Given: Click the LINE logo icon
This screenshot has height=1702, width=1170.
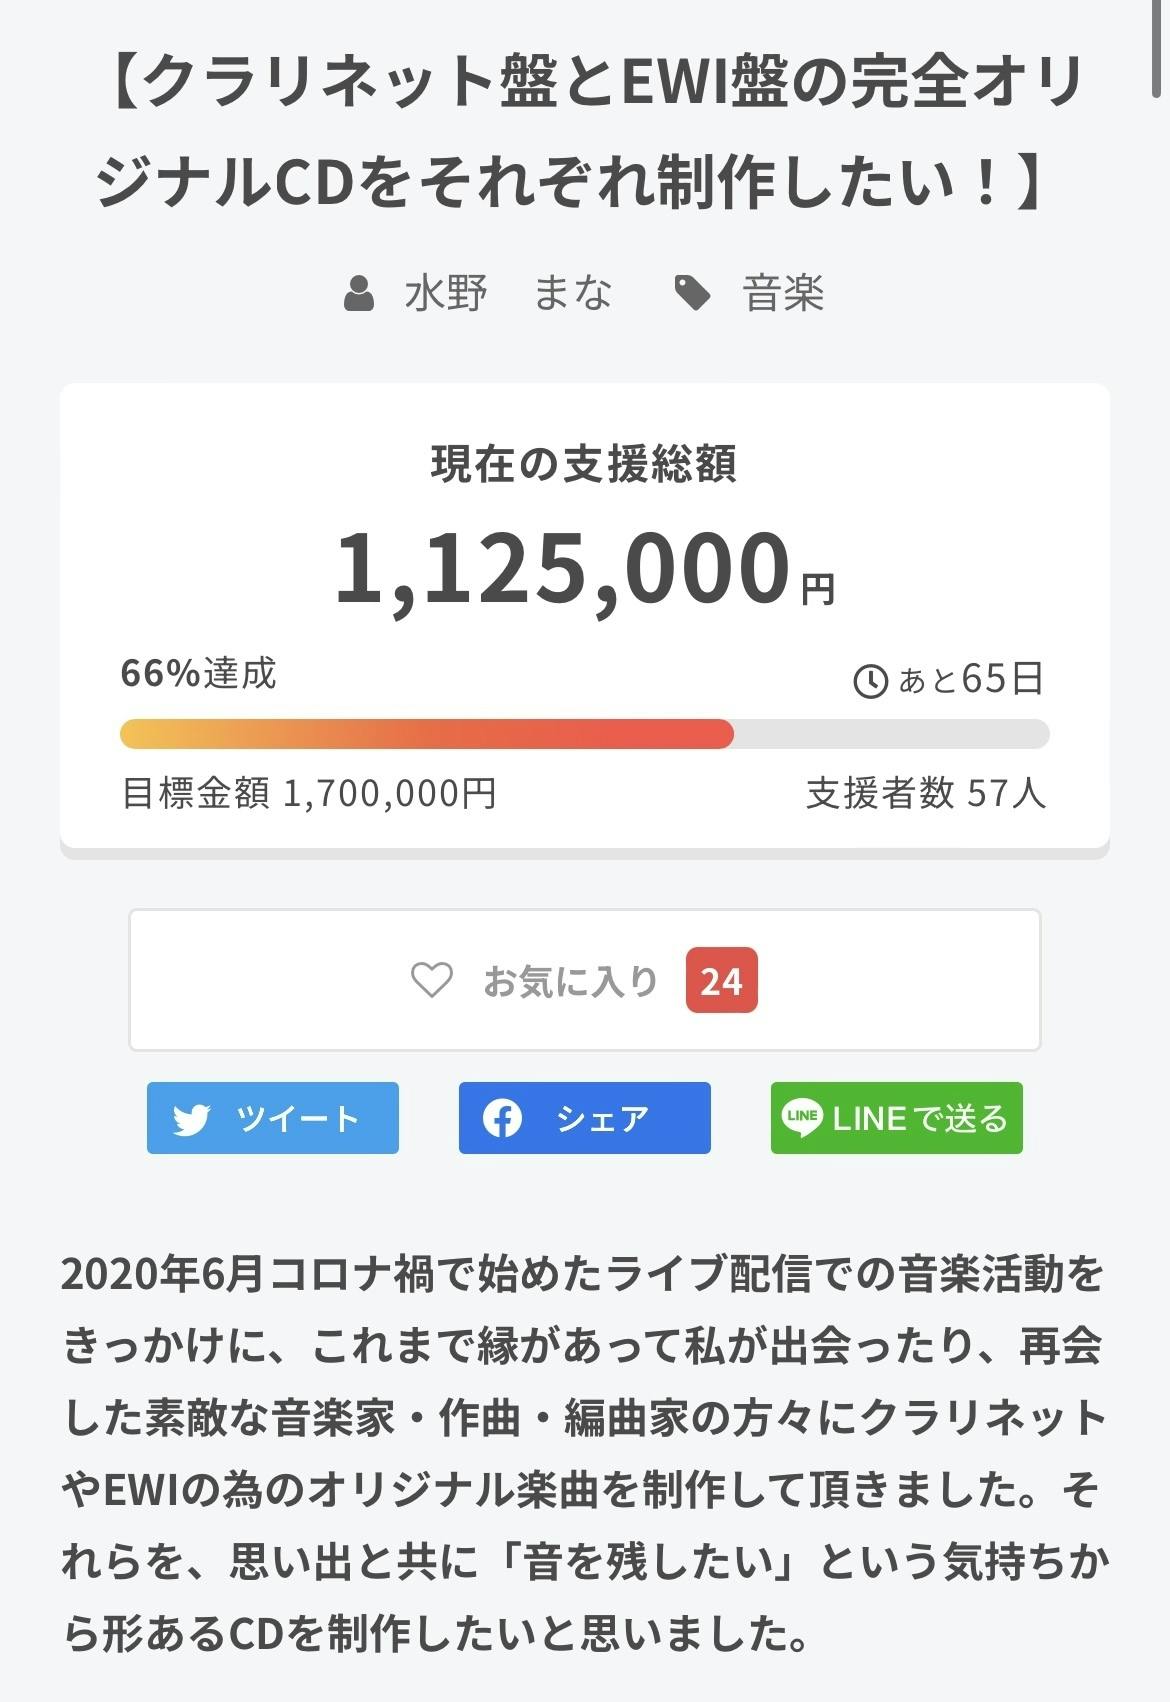Looking at the screenshot, I should pos(801,1118).
